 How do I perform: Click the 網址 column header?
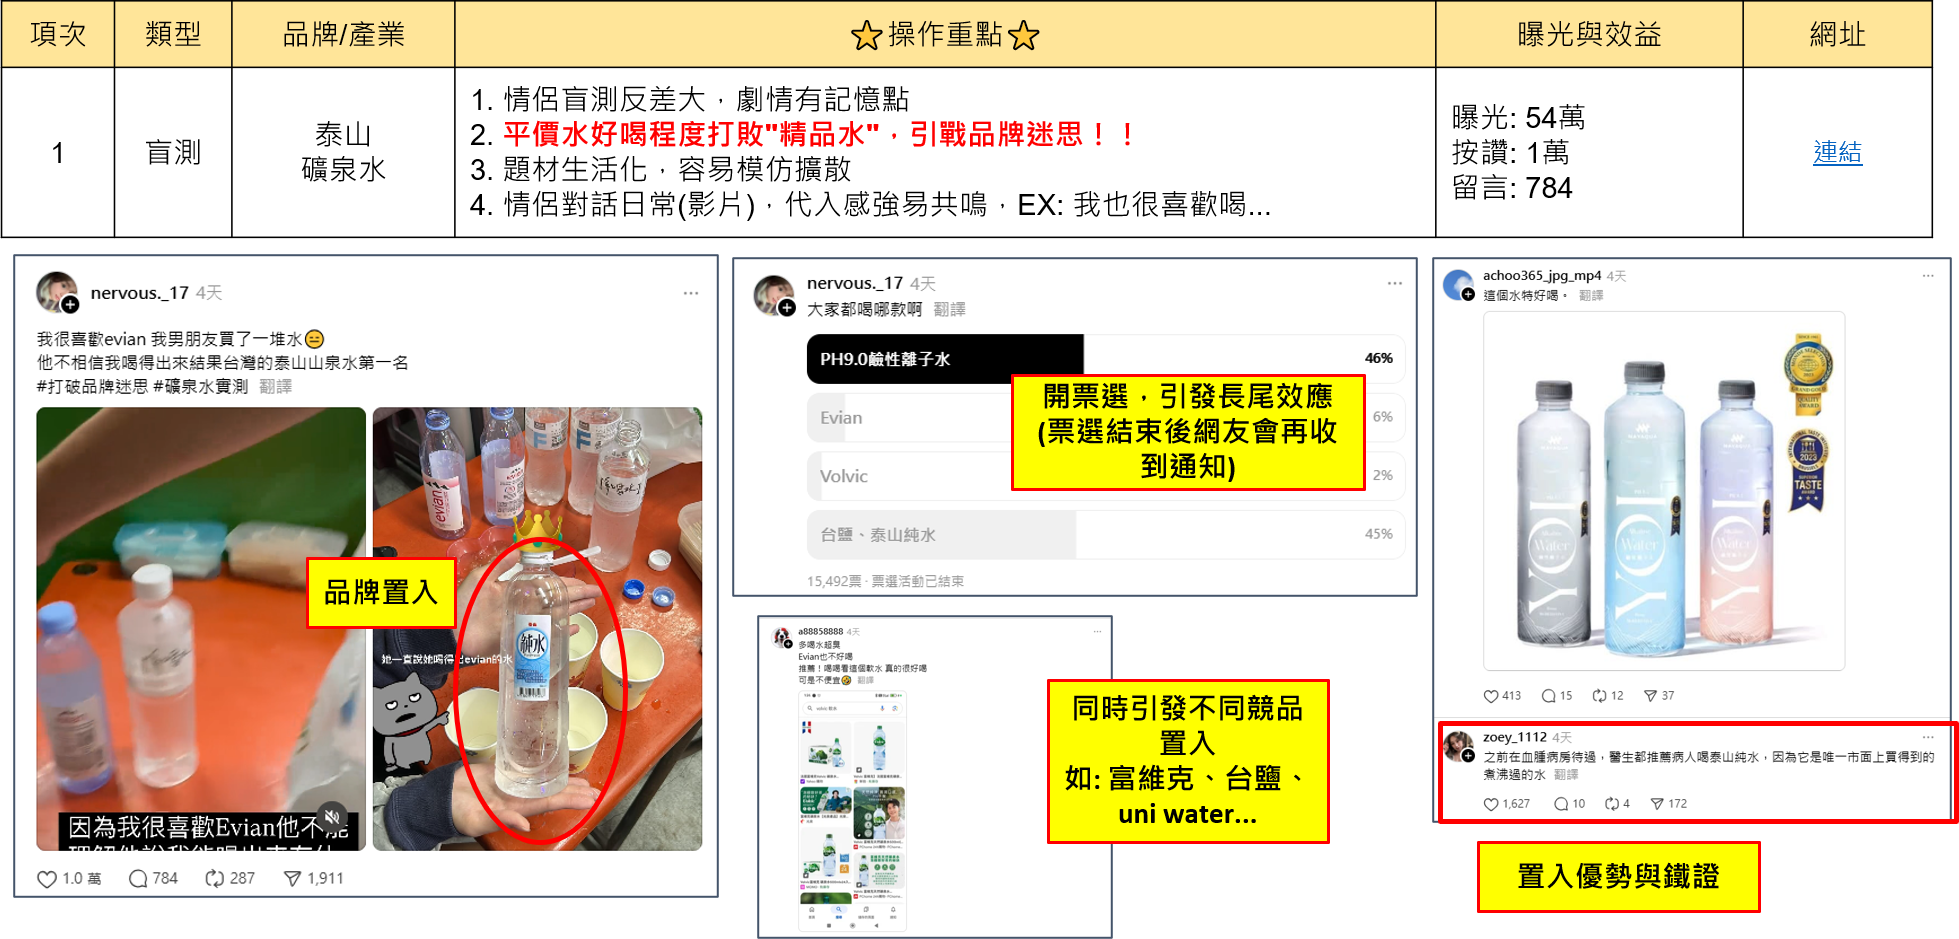point(1837,34)
